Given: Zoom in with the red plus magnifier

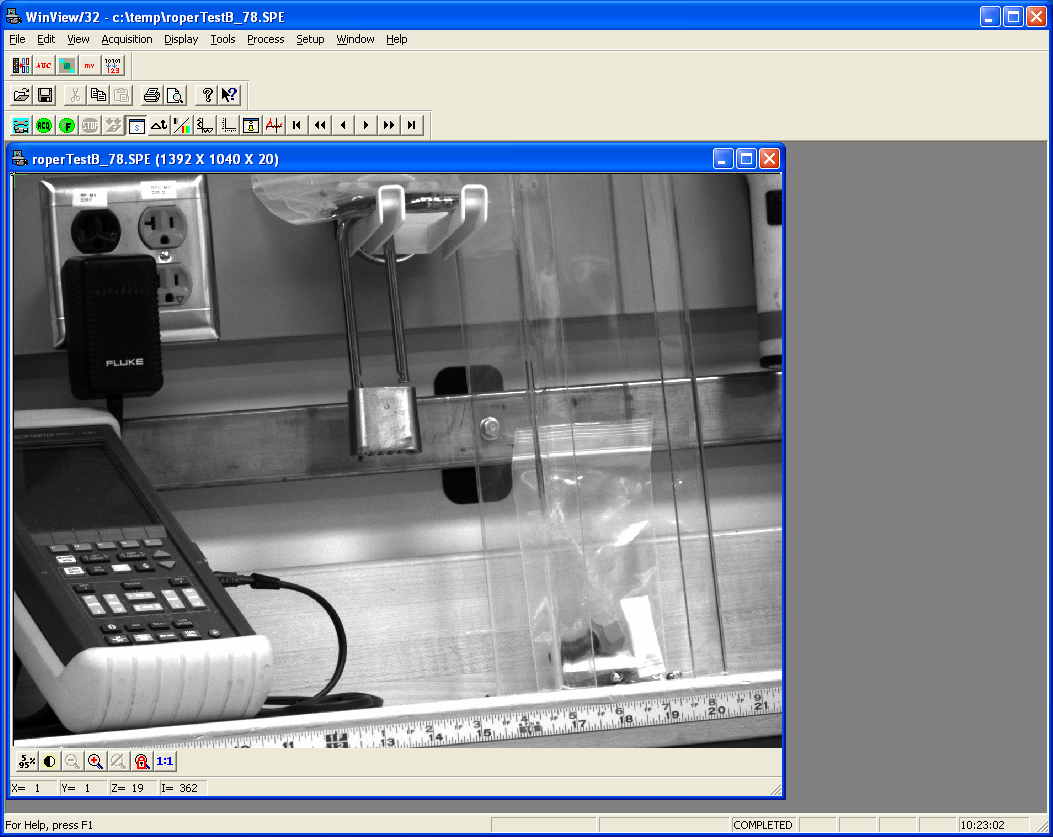Looking at the screenshot, I should tap(95, 761).
